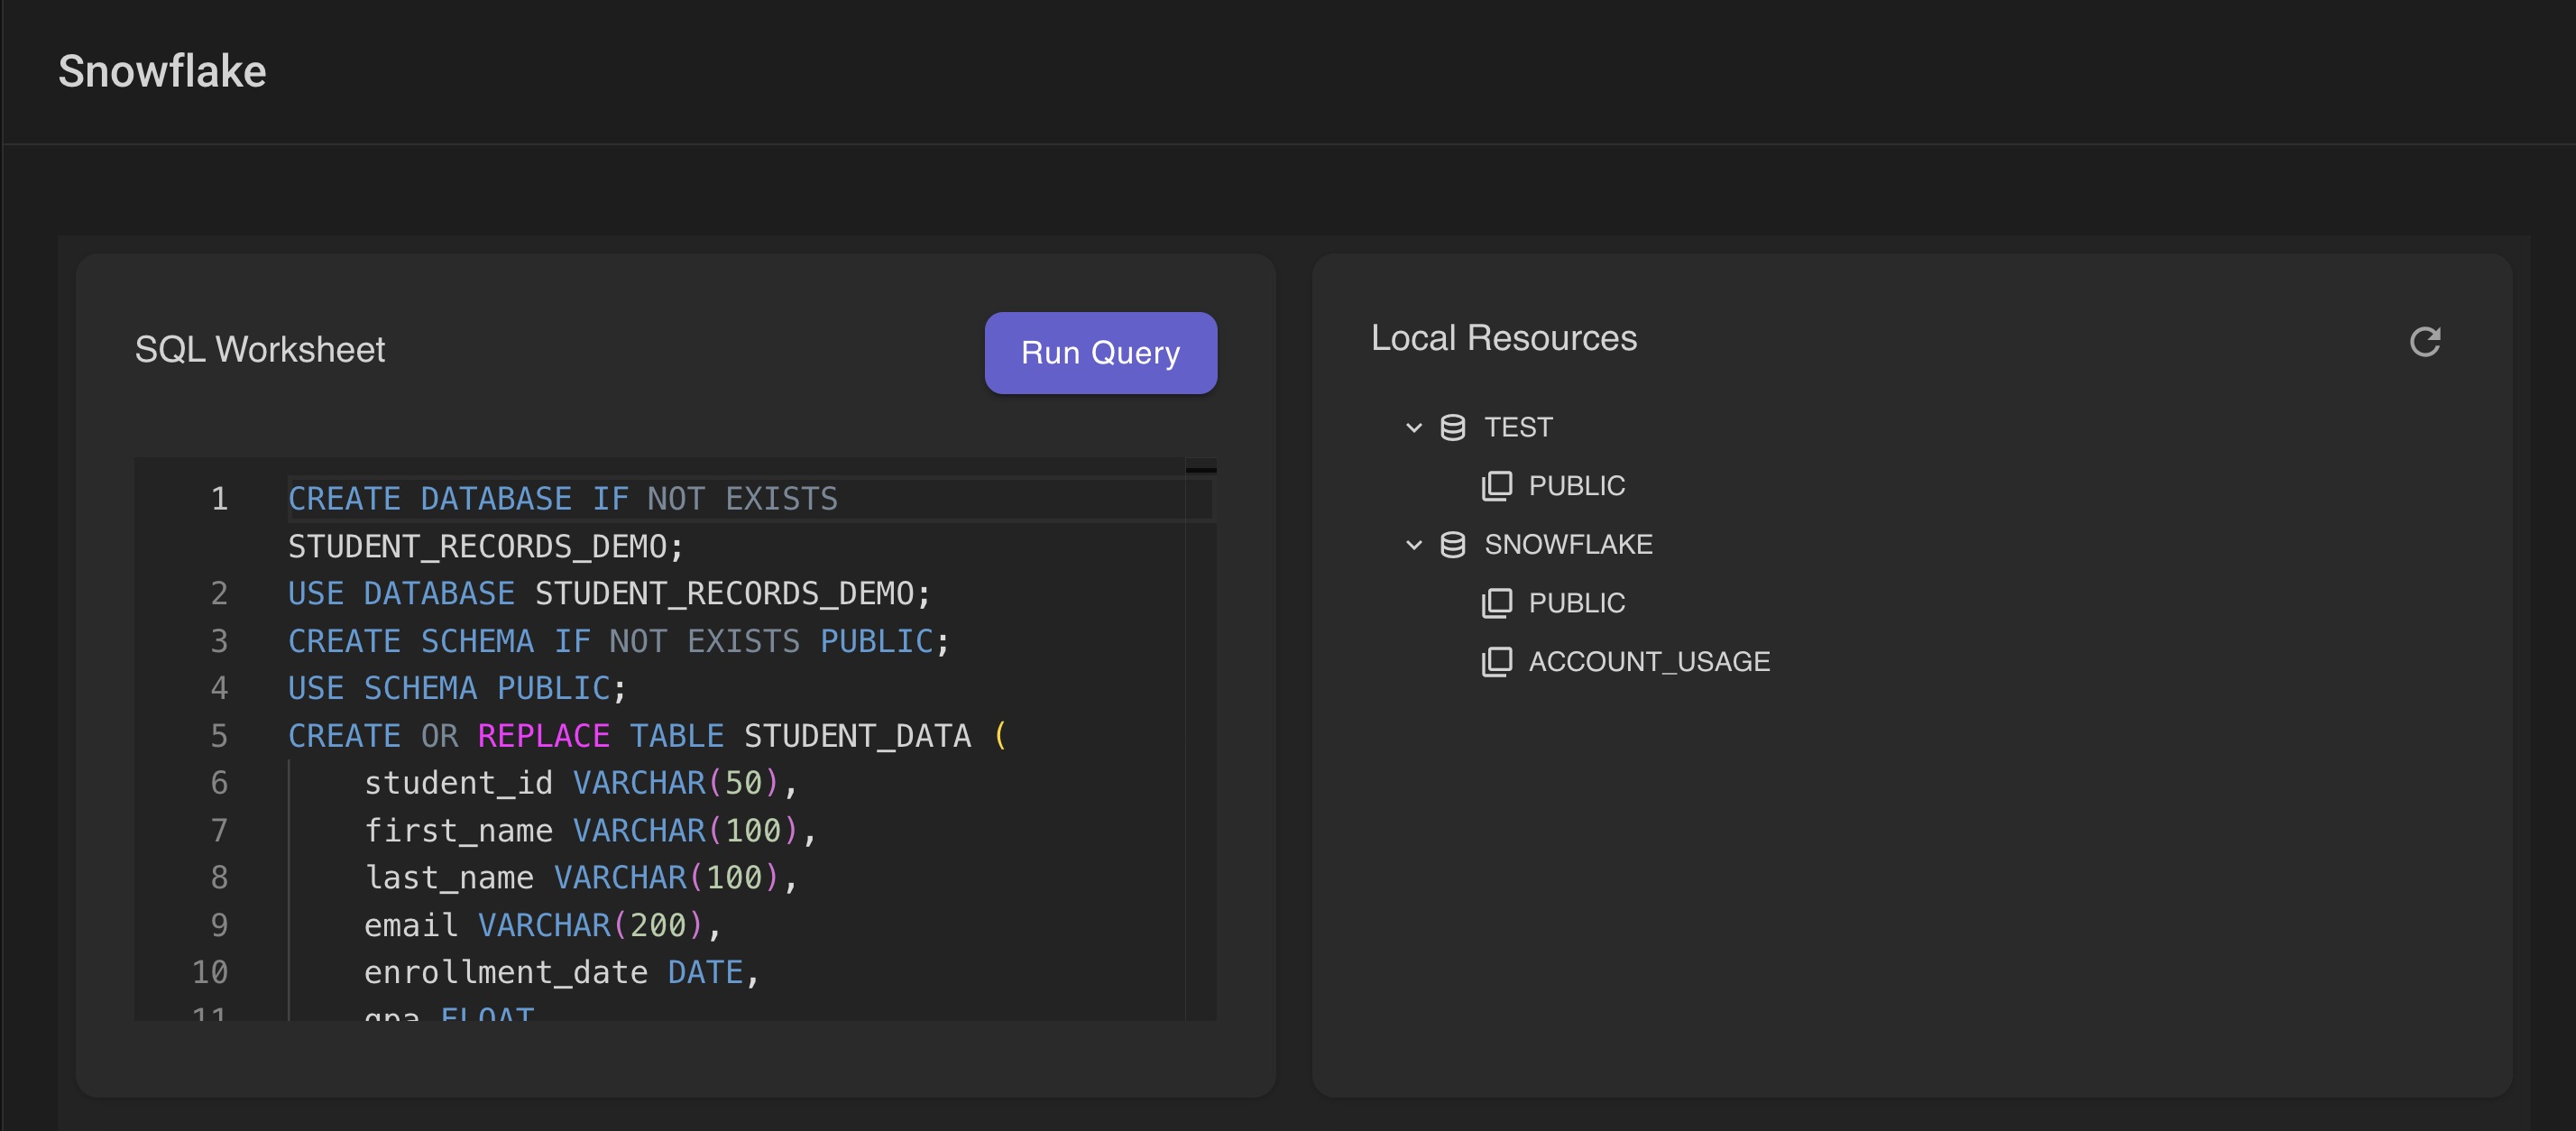This screenshot has height=1131, width=2576.
Task: Click the email VARCHAR(200) line
Action: pos(543,926)
